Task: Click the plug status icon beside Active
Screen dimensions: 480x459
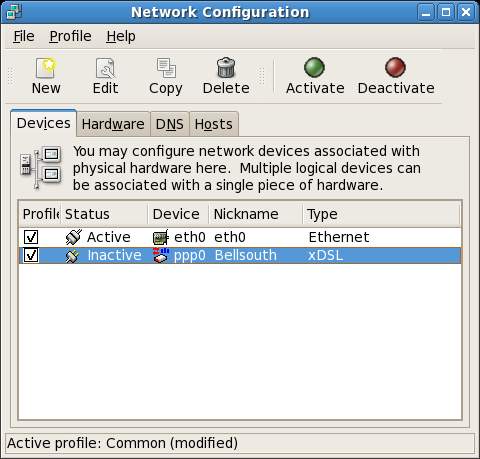Action: (73, 237)
